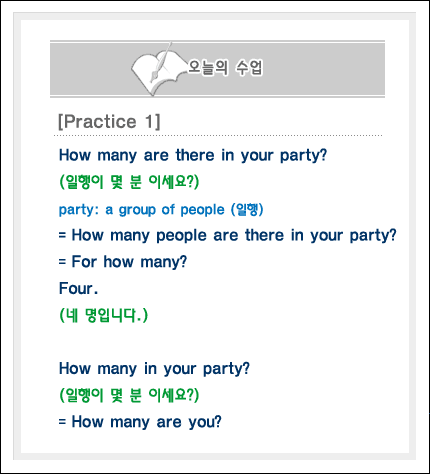The image size is (430, 474).
Task: Click the word 'party?' in the first sentence
Action: (x=303, y=156)
